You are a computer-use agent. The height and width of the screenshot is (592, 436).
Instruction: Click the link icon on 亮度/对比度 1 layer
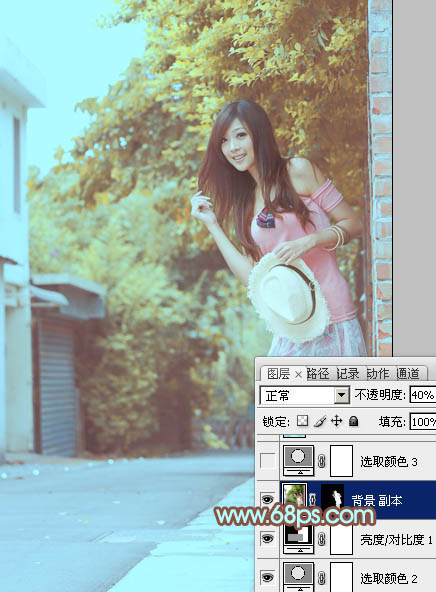coord(322,539)
